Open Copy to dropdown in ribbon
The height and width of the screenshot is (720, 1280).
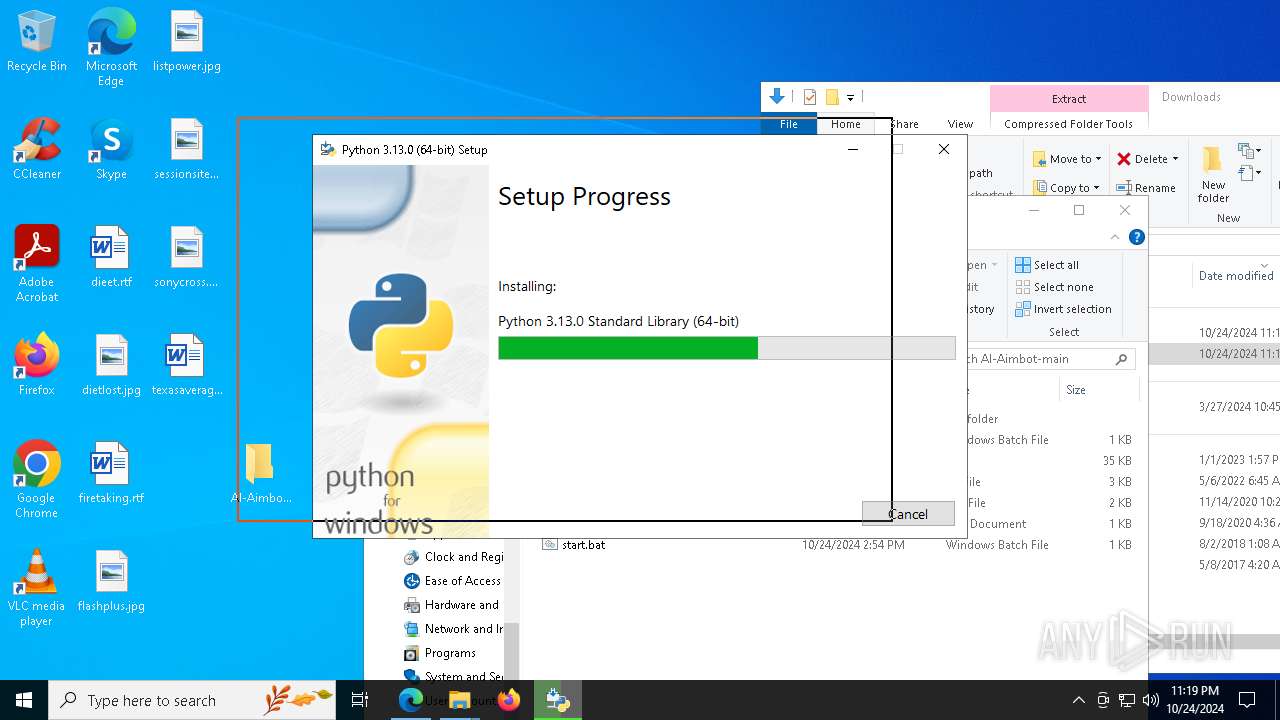click(x=1067, y=188)
